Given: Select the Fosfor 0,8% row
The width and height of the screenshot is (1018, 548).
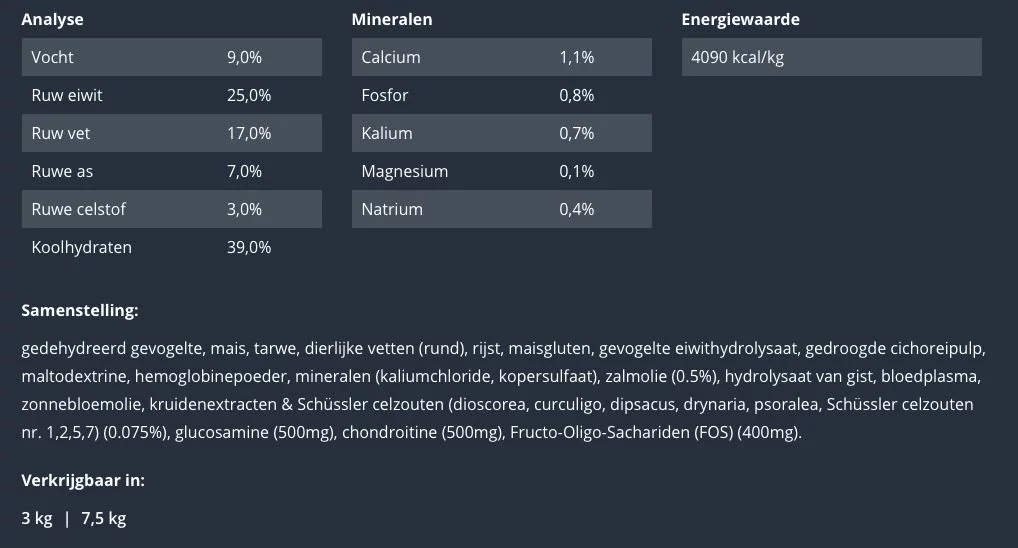Looking at the screenshot, I should 501,95.
